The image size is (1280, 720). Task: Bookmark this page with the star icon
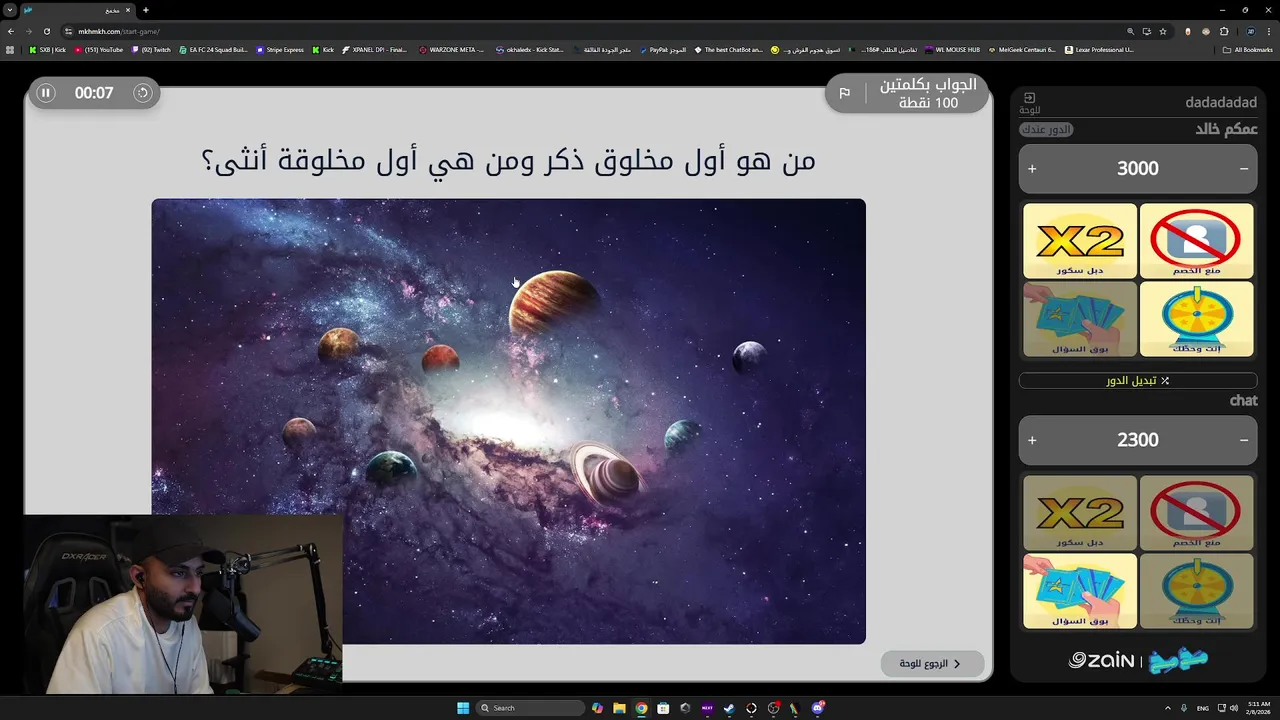pyautogui.click(x=1163, y=31)
